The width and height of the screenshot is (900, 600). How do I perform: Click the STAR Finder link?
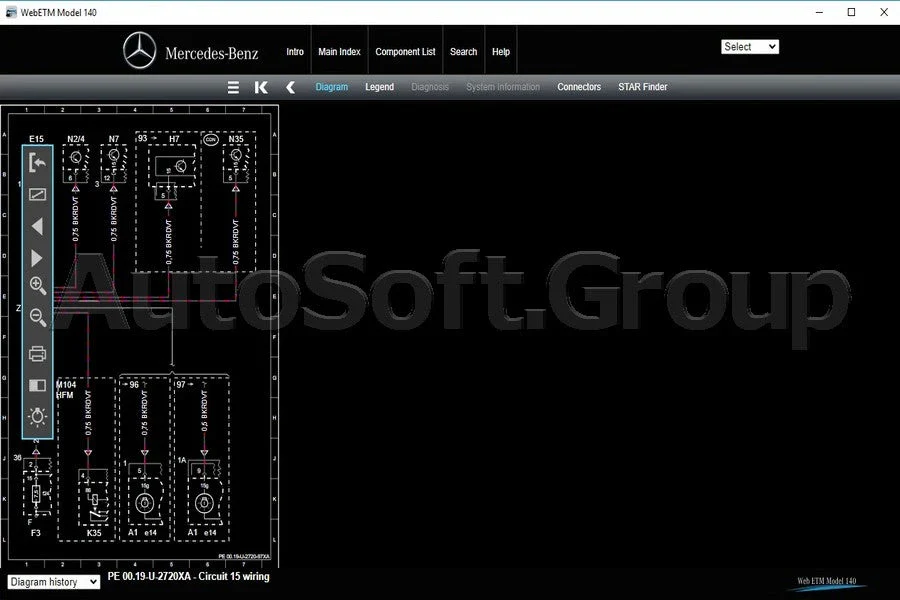(x=642, y=87)
